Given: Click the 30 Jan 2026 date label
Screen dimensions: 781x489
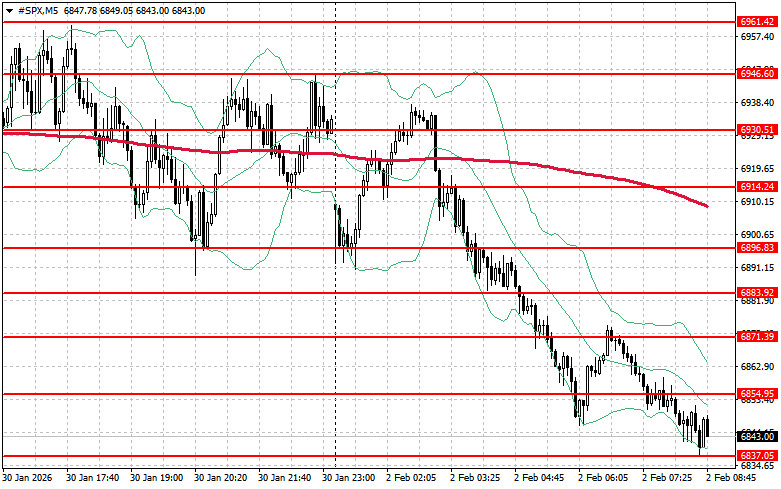Looking at the screenshot, I should (29, 479).
